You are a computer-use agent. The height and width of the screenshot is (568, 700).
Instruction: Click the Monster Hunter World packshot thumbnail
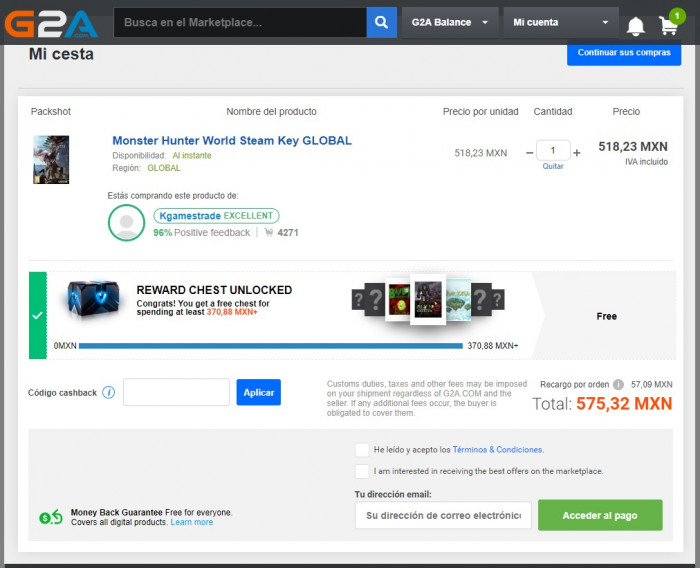51,160
